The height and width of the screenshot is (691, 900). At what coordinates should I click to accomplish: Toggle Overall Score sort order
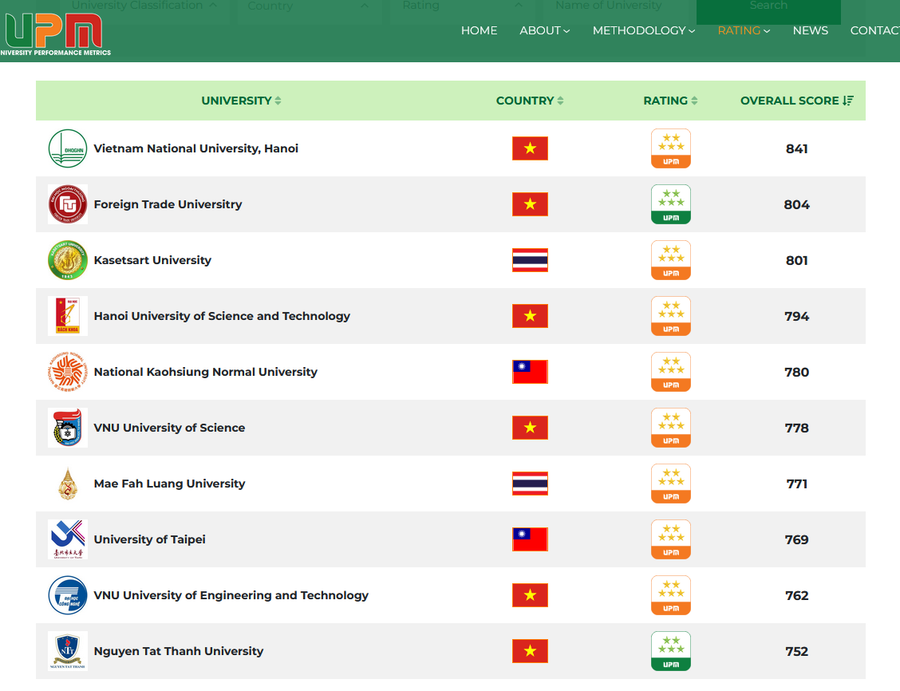pyautogui.click(x=796, y=101)
